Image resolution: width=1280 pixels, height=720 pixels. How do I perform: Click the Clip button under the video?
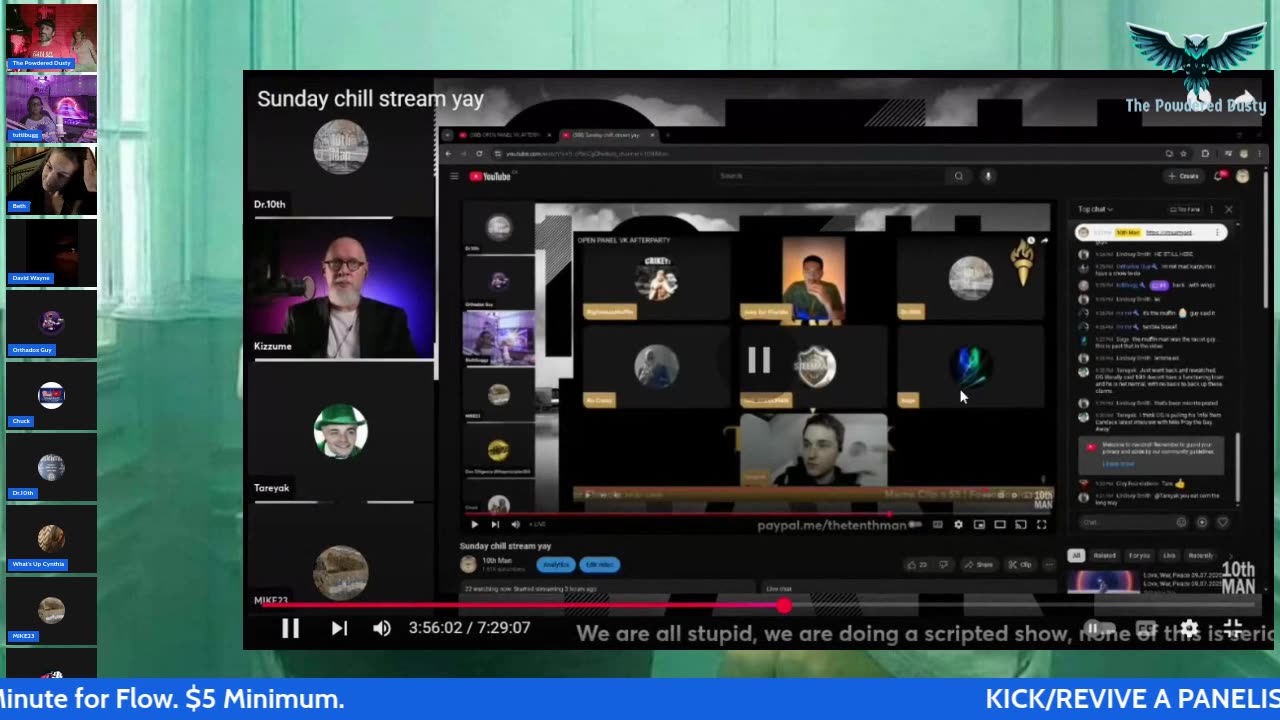click(x=1019, y=564)
